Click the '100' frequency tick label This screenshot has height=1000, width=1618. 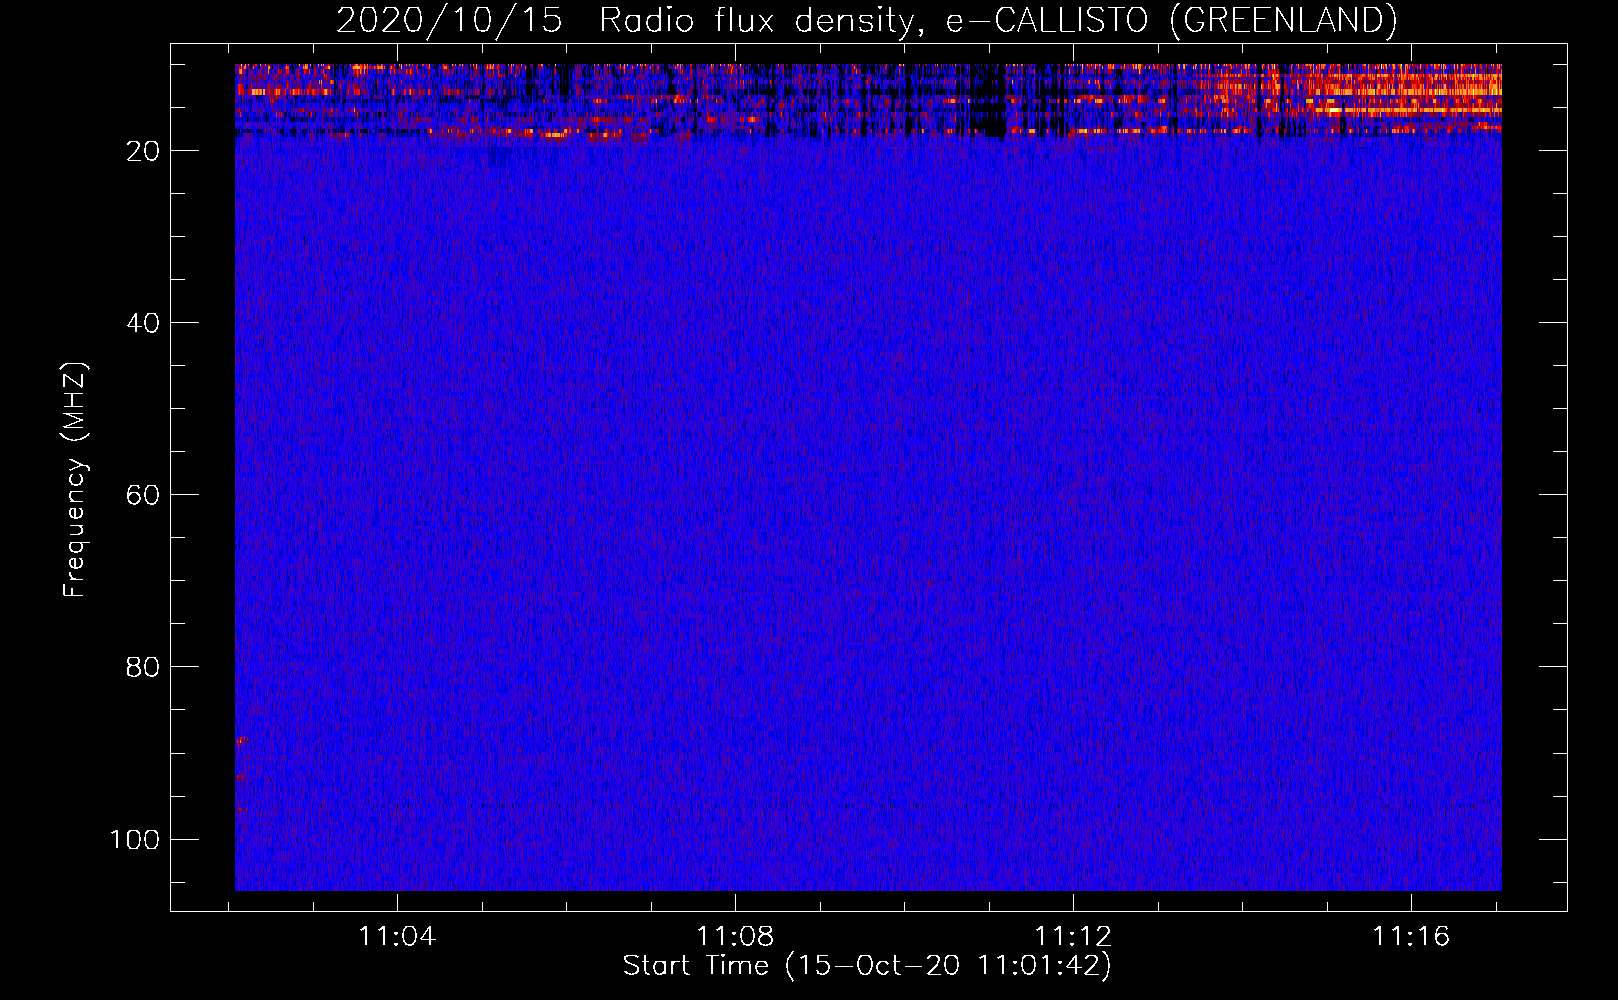click(135, 839)
